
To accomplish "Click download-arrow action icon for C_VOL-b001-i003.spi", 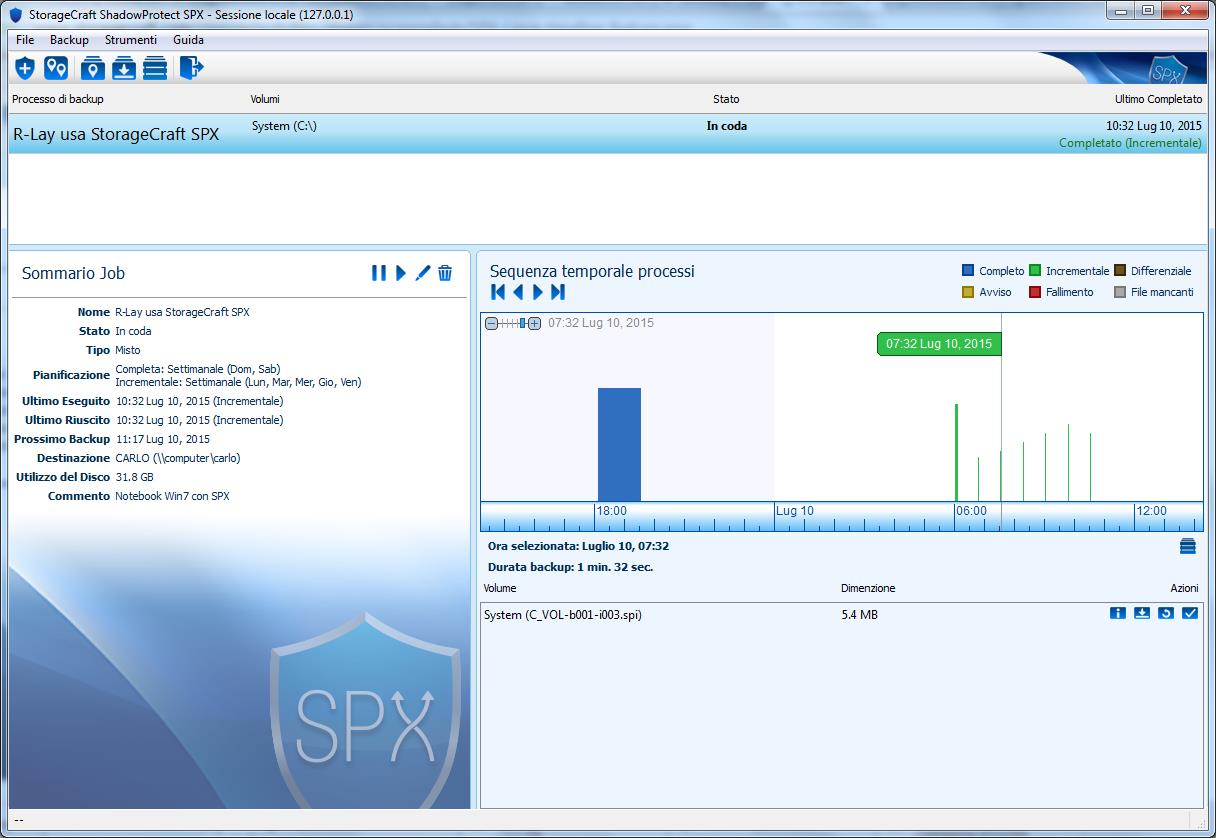I will [x=1142, y=613].
